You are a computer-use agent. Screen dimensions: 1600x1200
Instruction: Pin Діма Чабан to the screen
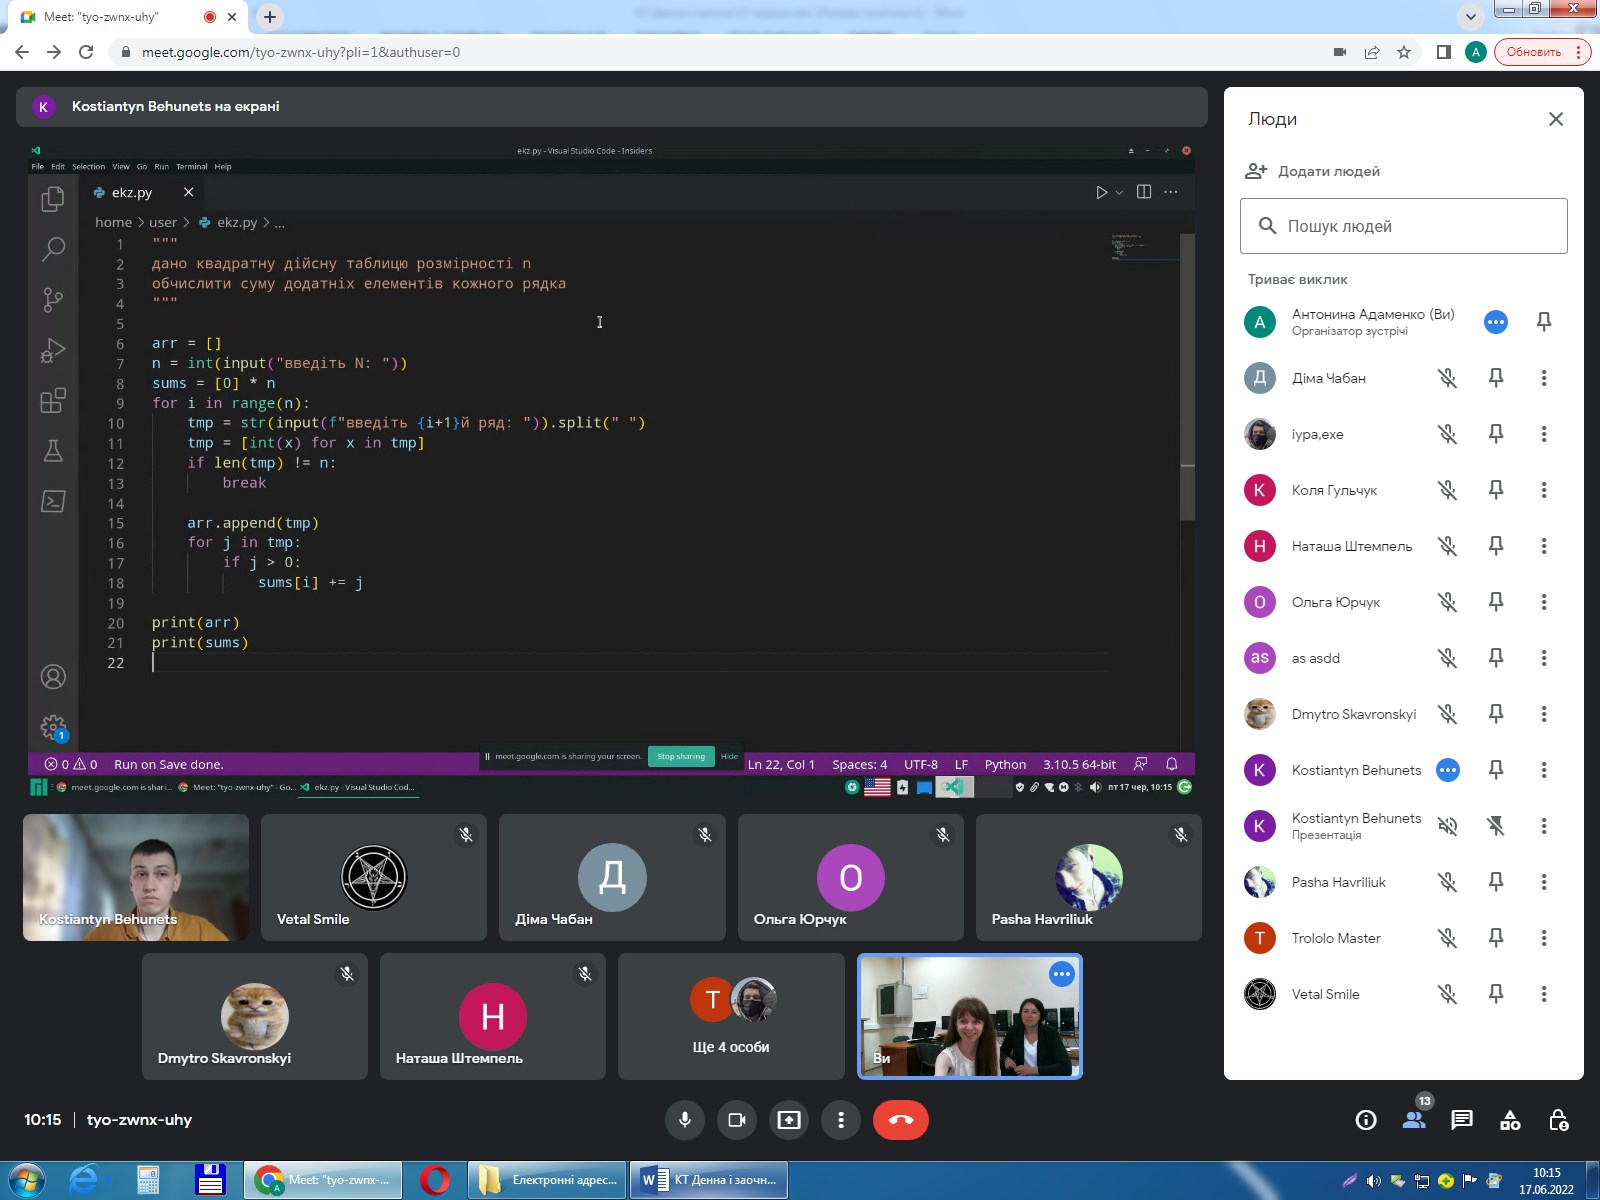coord(1496,378)
